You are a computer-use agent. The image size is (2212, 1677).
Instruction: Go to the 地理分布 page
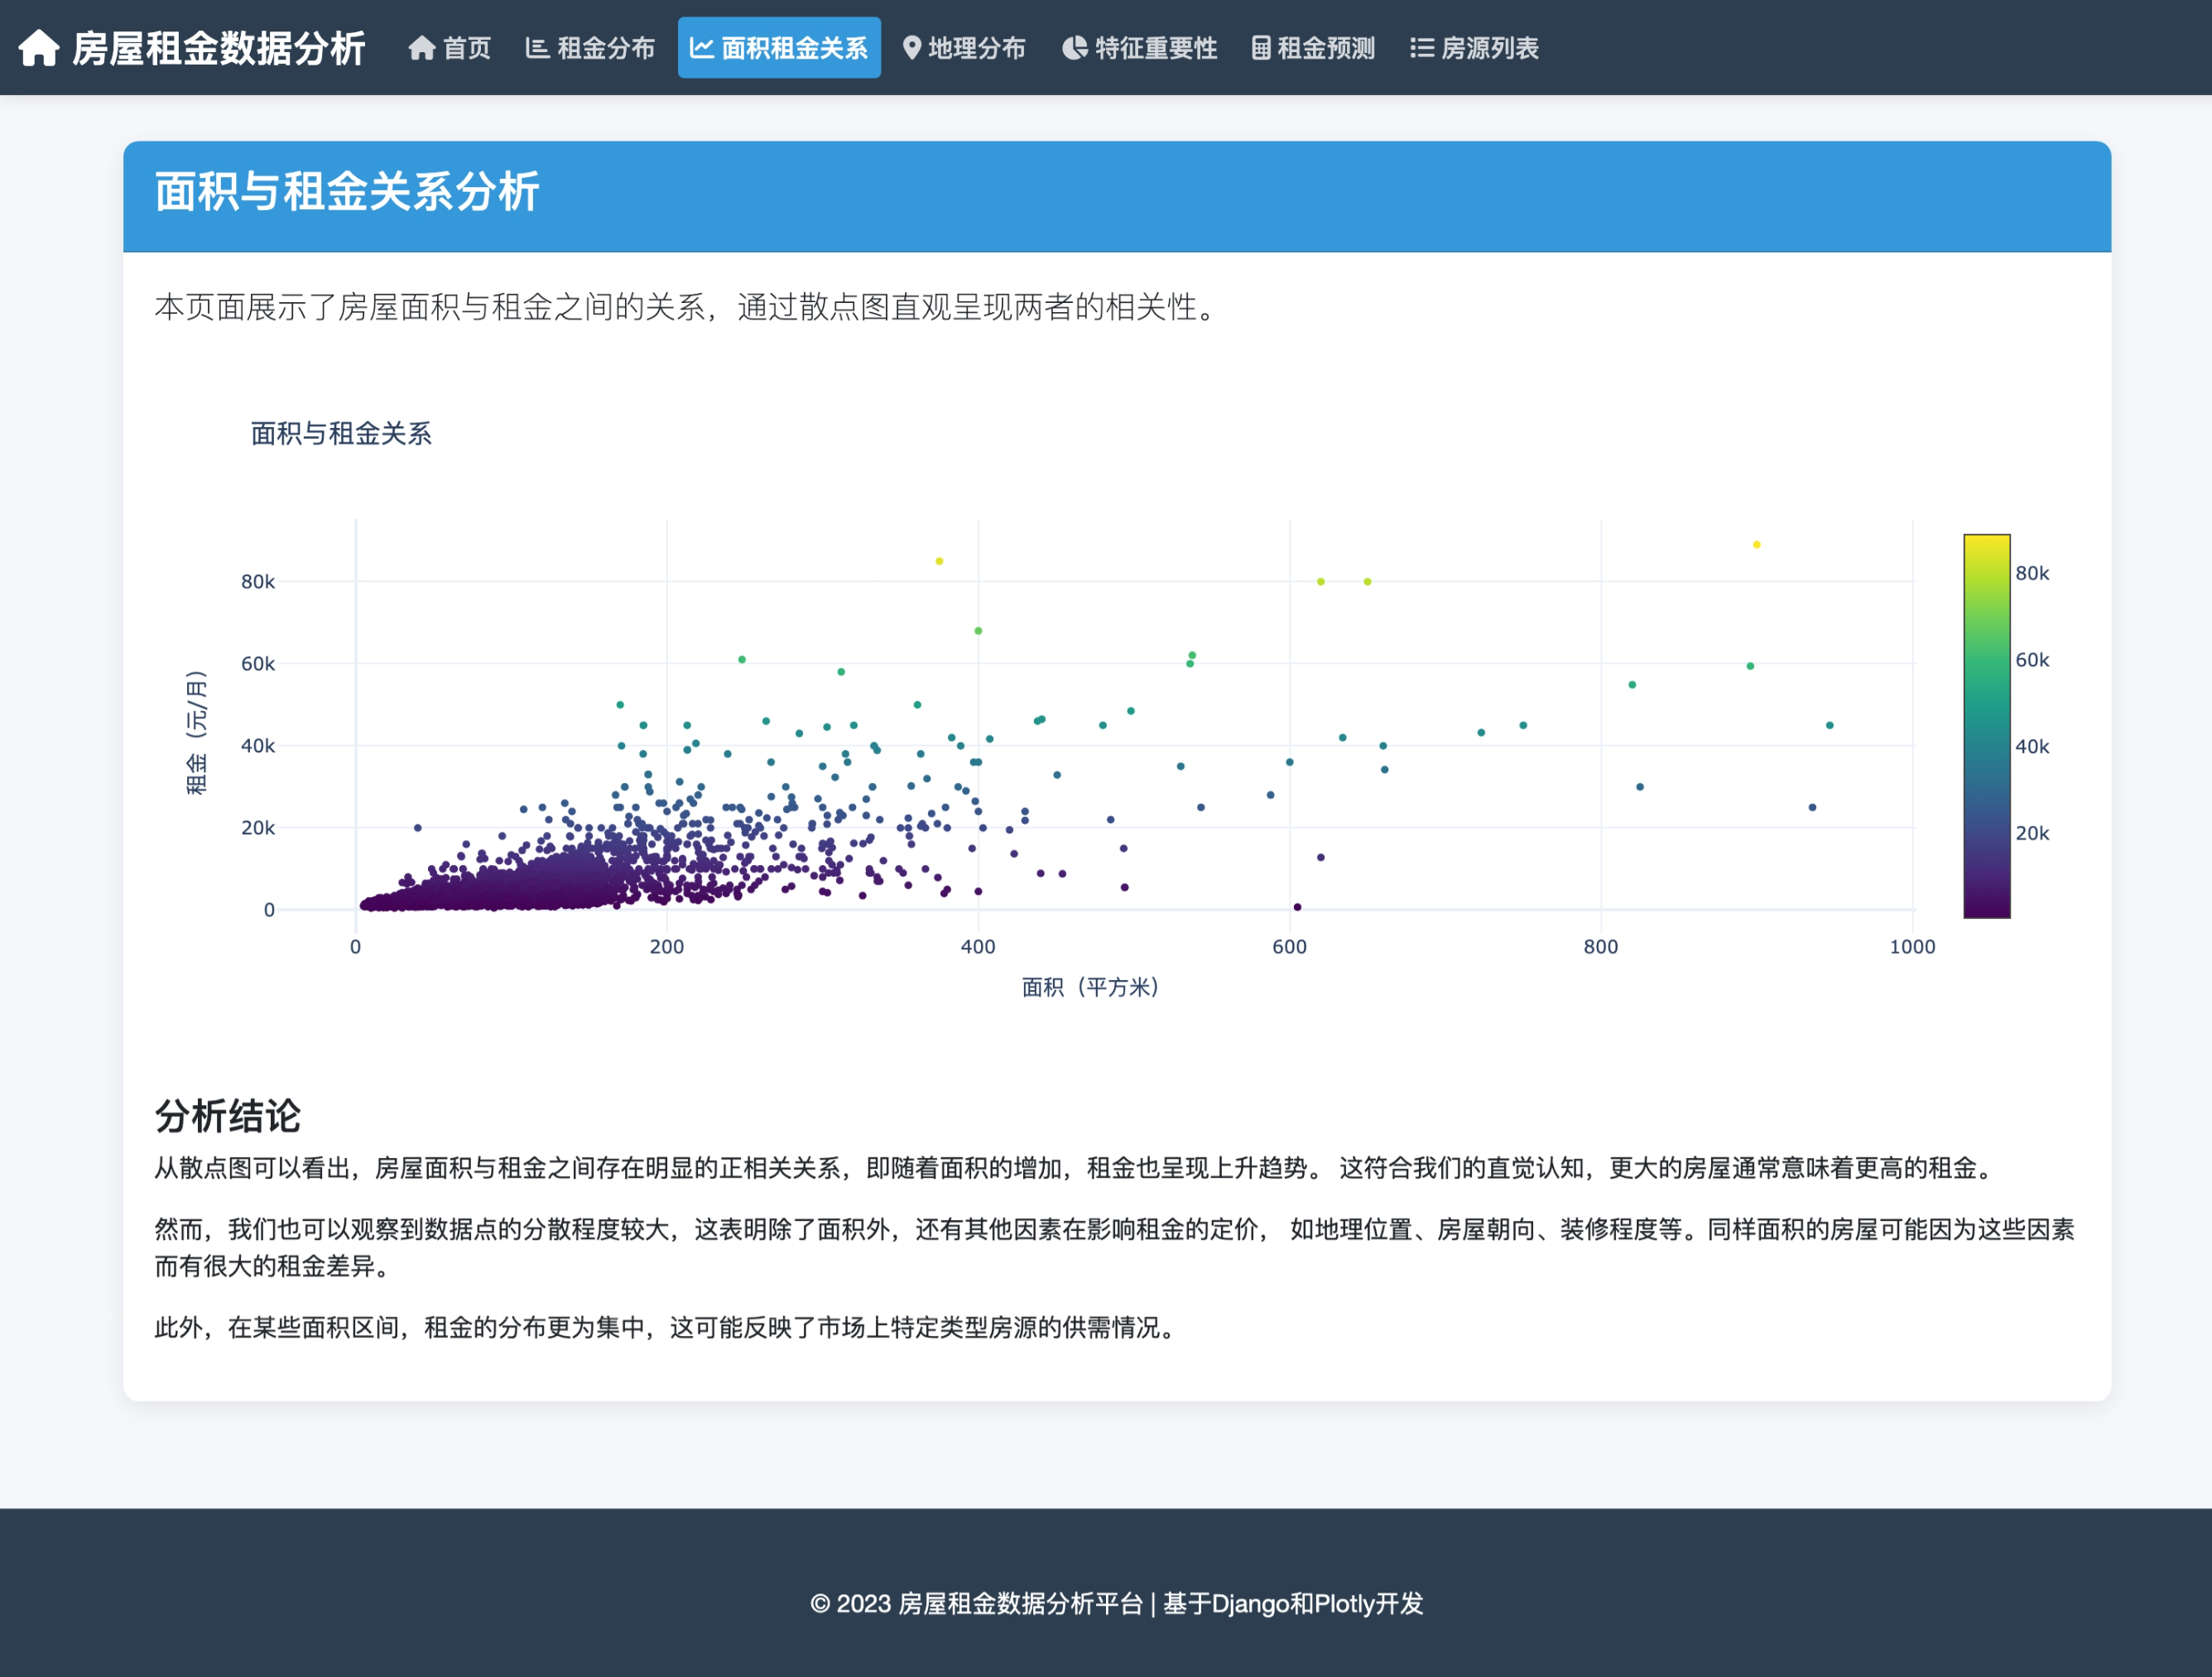click(976, 48)
